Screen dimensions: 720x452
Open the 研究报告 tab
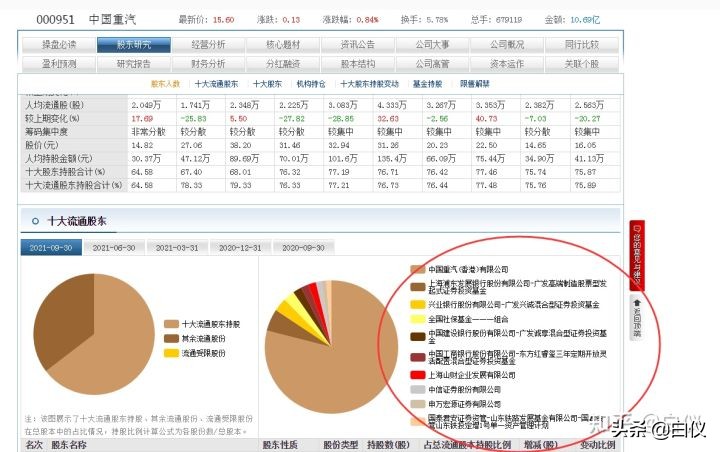[x=134, y=64]
